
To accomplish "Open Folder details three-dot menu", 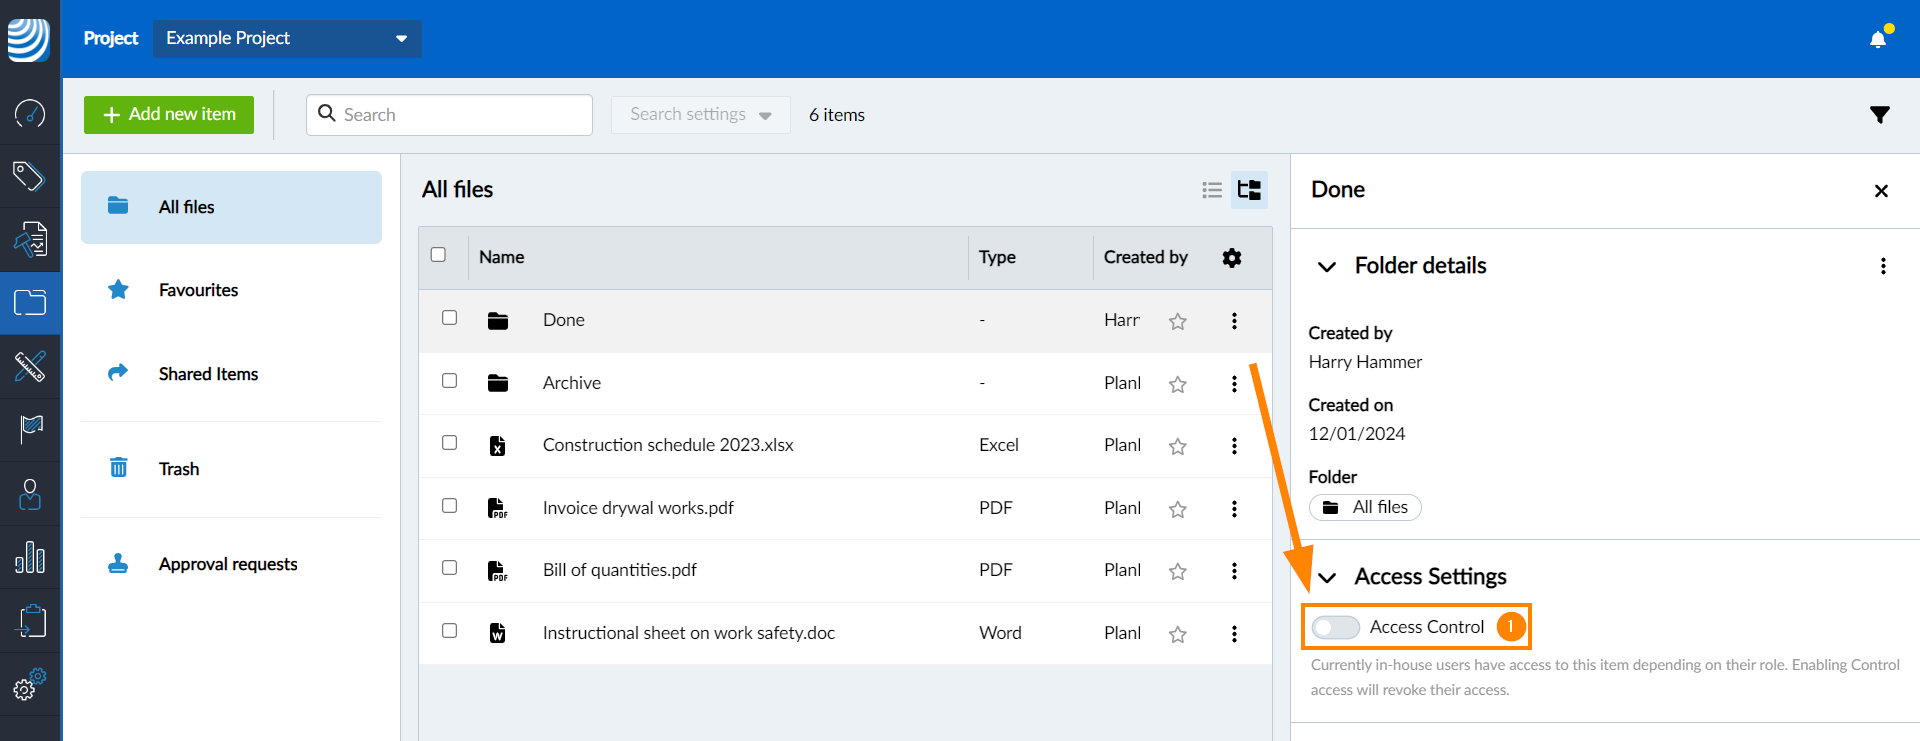I will (1883, 266).
